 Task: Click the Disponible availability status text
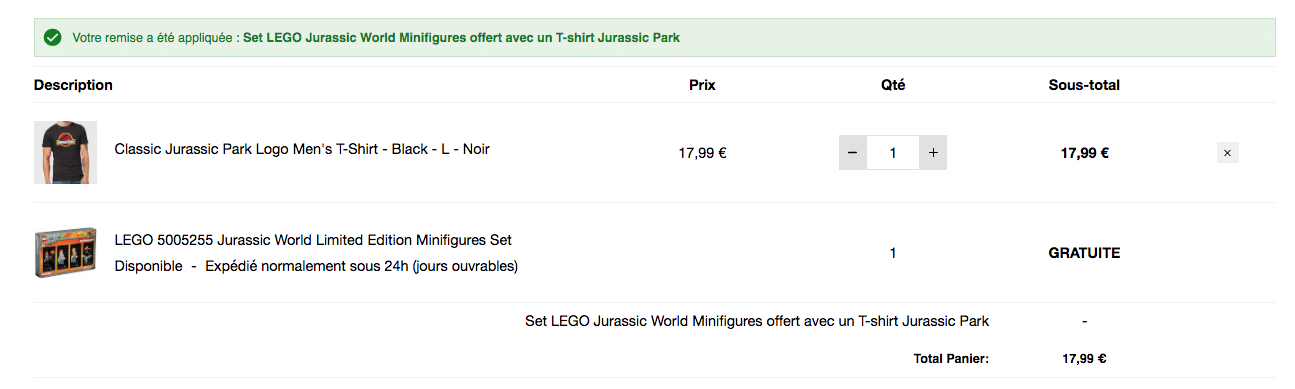tap(148, 266)
